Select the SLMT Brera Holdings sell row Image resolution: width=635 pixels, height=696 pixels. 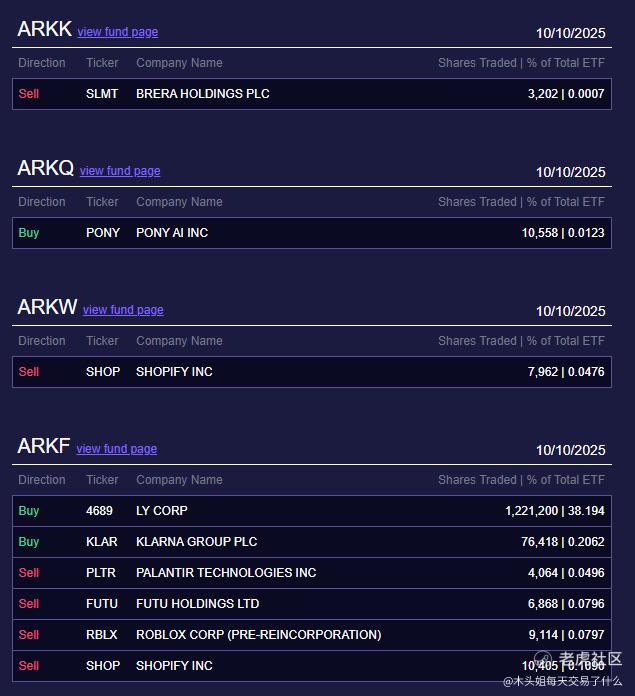(311, 94)
